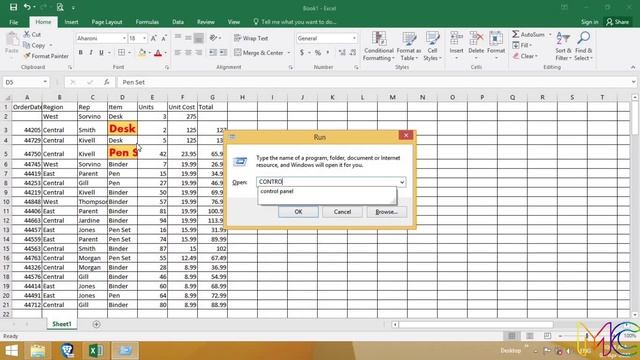Click Merge & Center
This screenshot has width=640, height=360.
point(259,53)
